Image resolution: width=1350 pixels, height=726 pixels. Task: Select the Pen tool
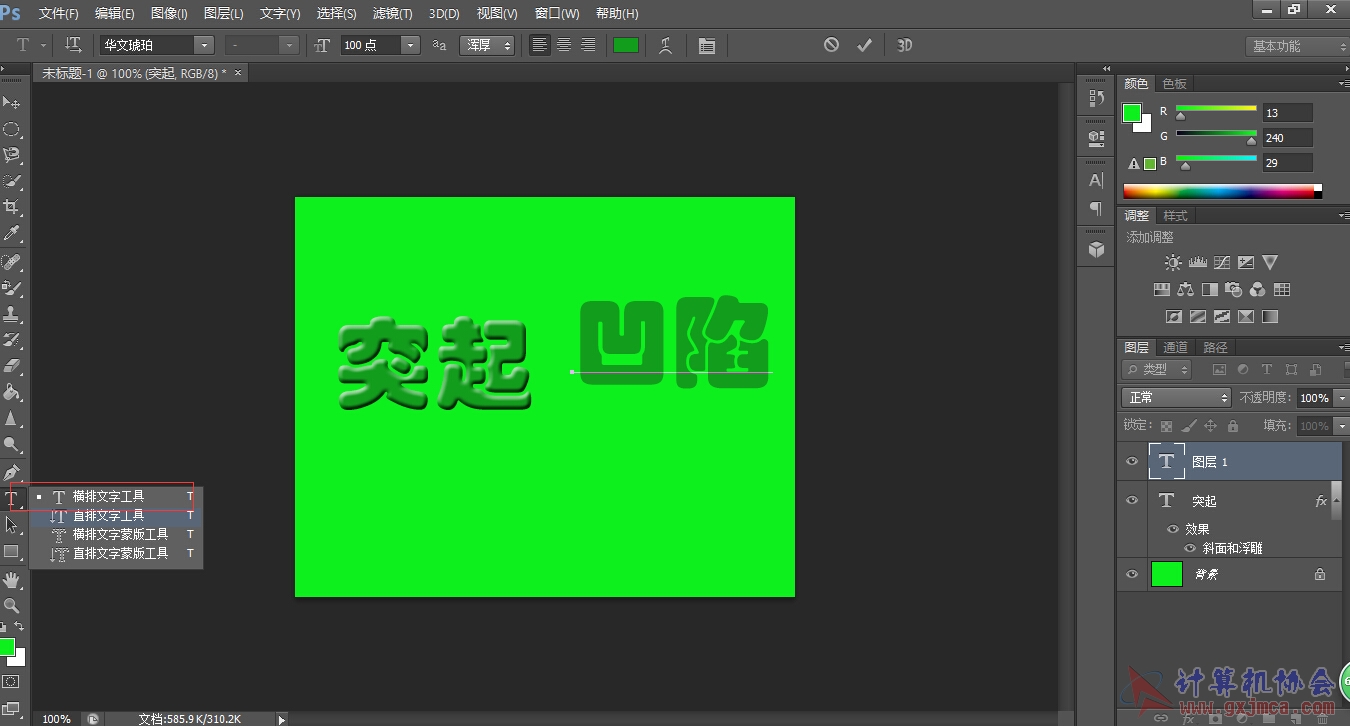point(12,472)
